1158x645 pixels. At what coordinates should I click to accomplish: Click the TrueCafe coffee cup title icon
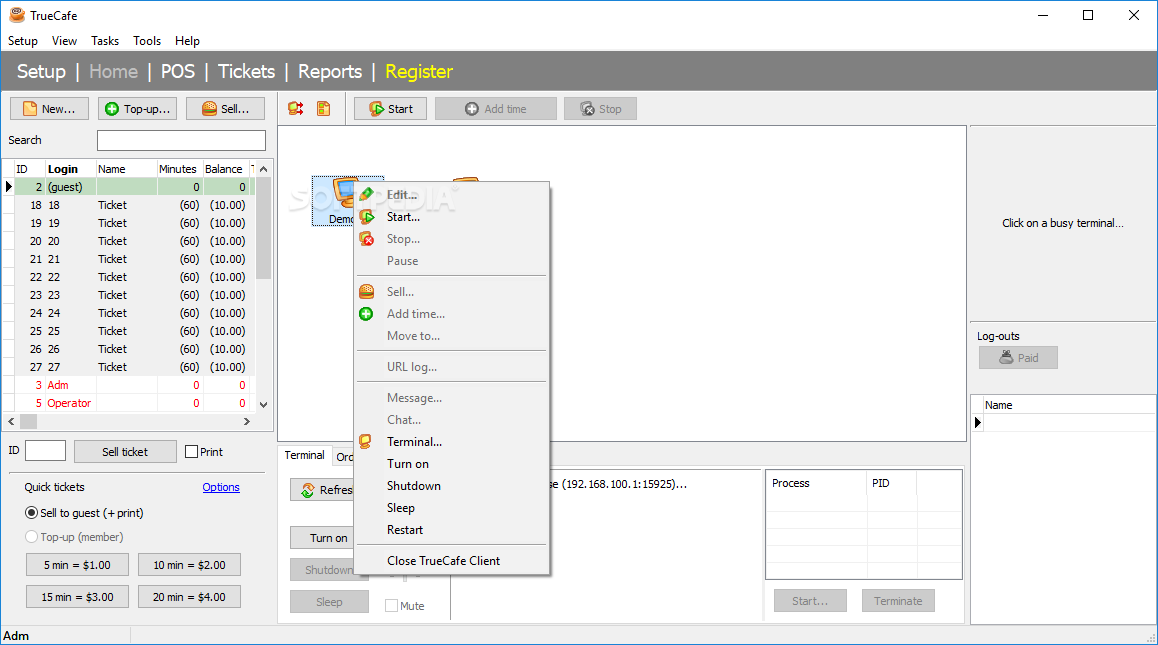click(x=16, y=15)
